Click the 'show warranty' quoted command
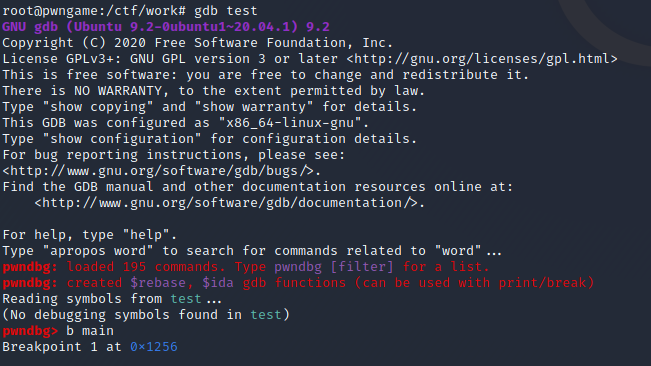This screenshot has height=366, width=651. tap(254, 107)
